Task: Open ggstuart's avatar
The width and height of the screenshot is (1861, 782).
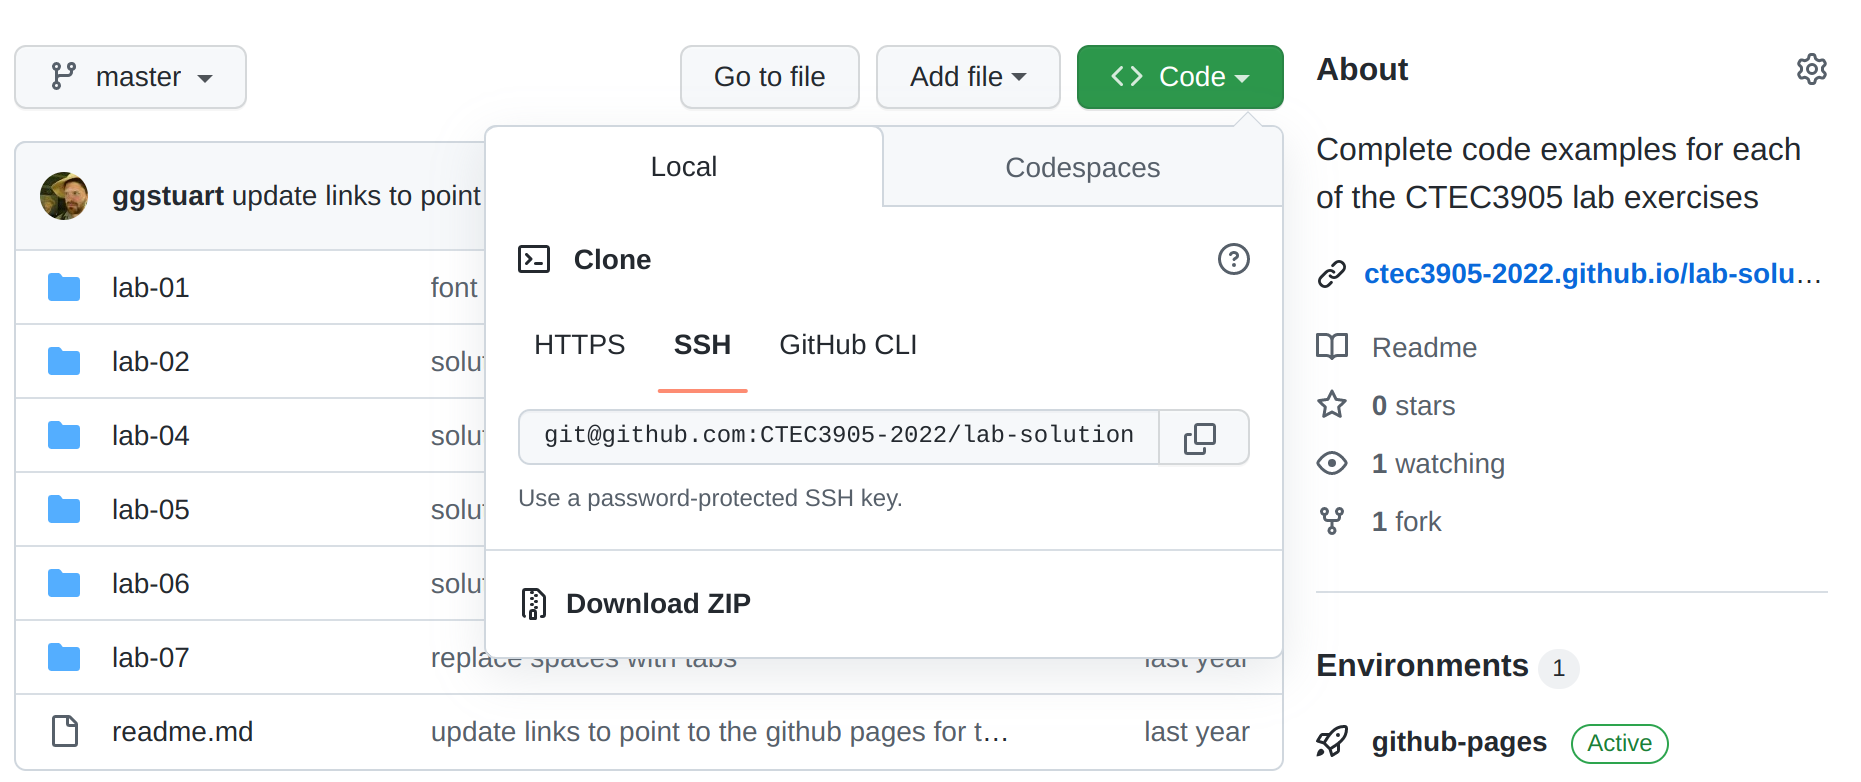Action: (x=64, y=196)
